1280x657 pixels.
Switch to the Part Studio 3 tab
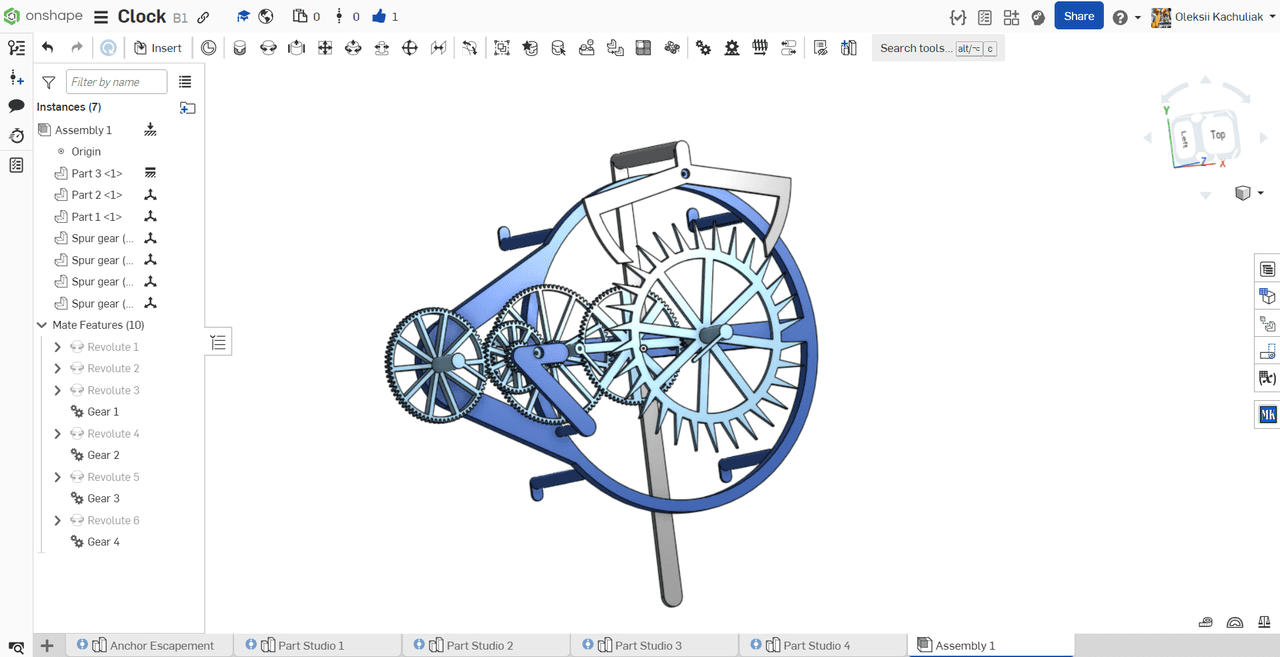click(x=638, y=646)
